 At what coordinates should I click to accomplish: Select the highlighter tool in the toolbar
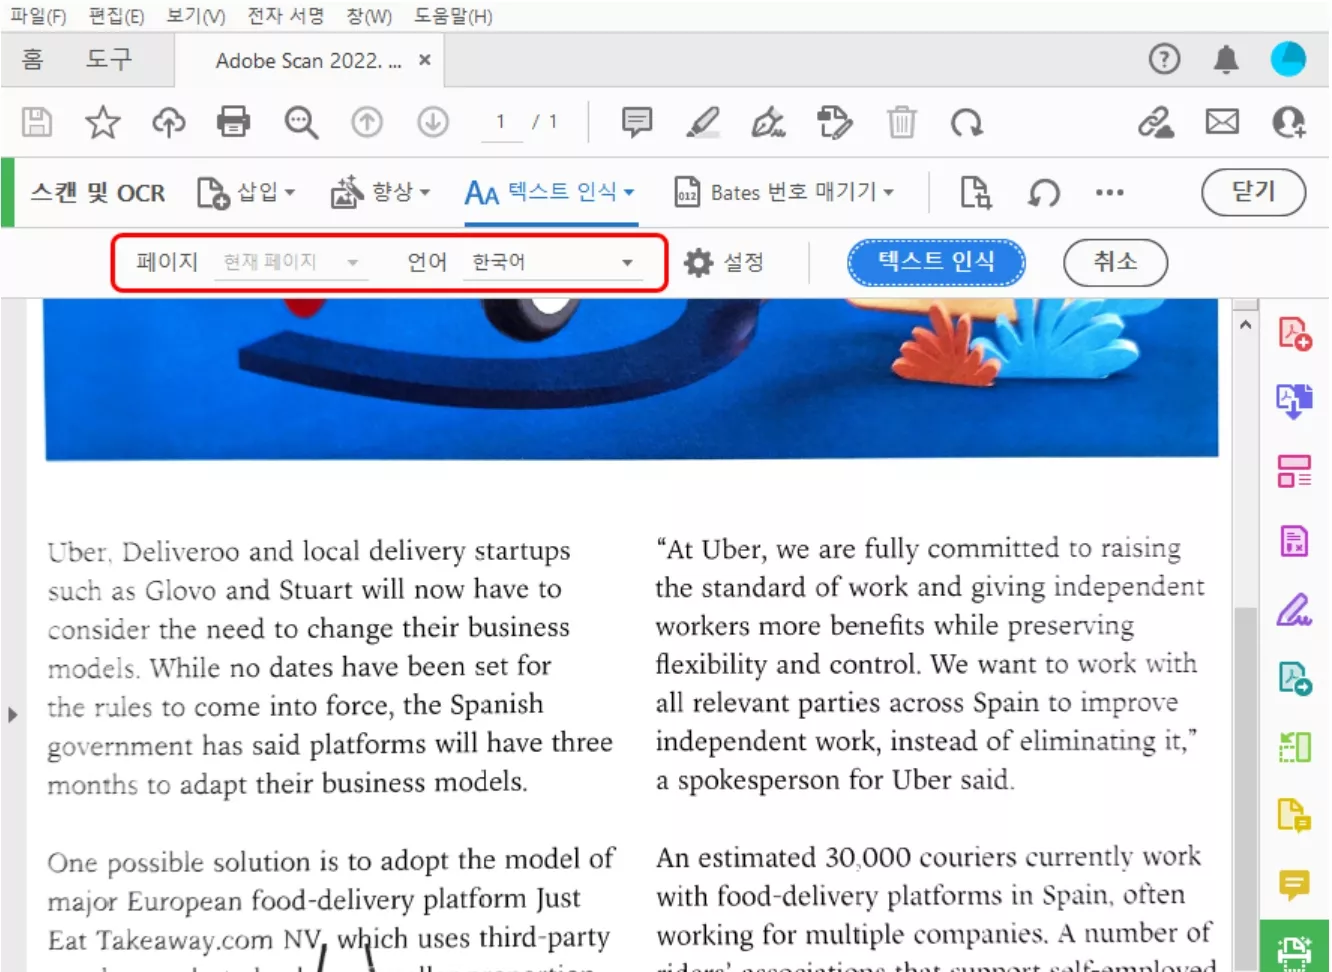tap(703, 122)
